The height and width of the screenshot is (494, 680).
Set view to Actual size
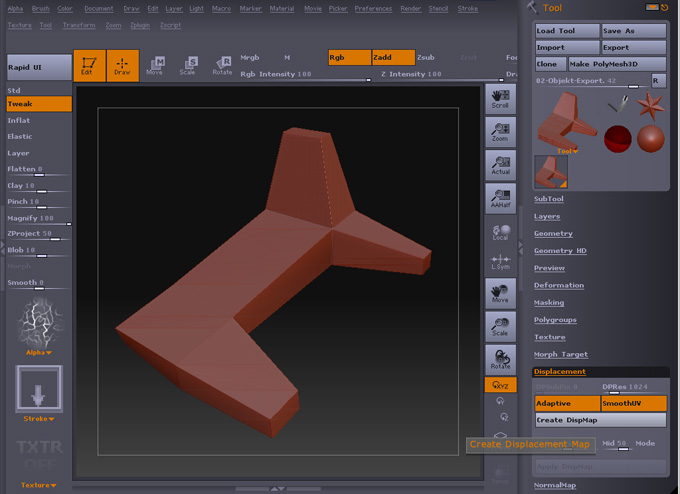click(x=500, y=165)
